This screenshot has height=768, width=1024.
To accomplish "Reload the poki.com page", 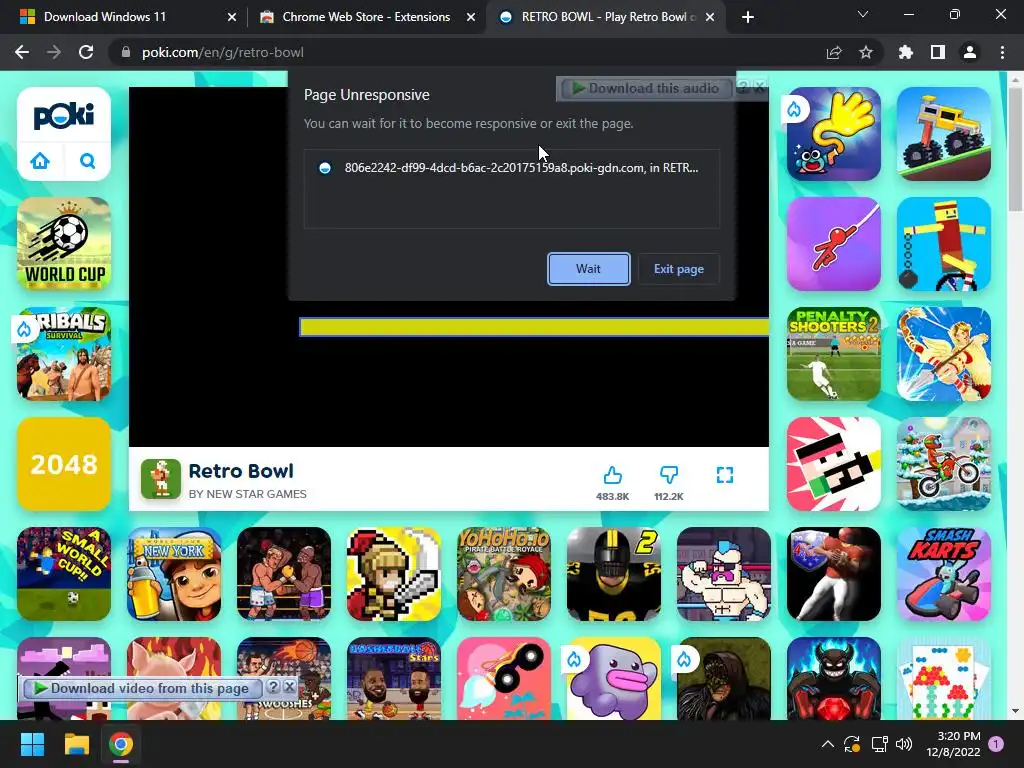I will [x=86, y=52].
